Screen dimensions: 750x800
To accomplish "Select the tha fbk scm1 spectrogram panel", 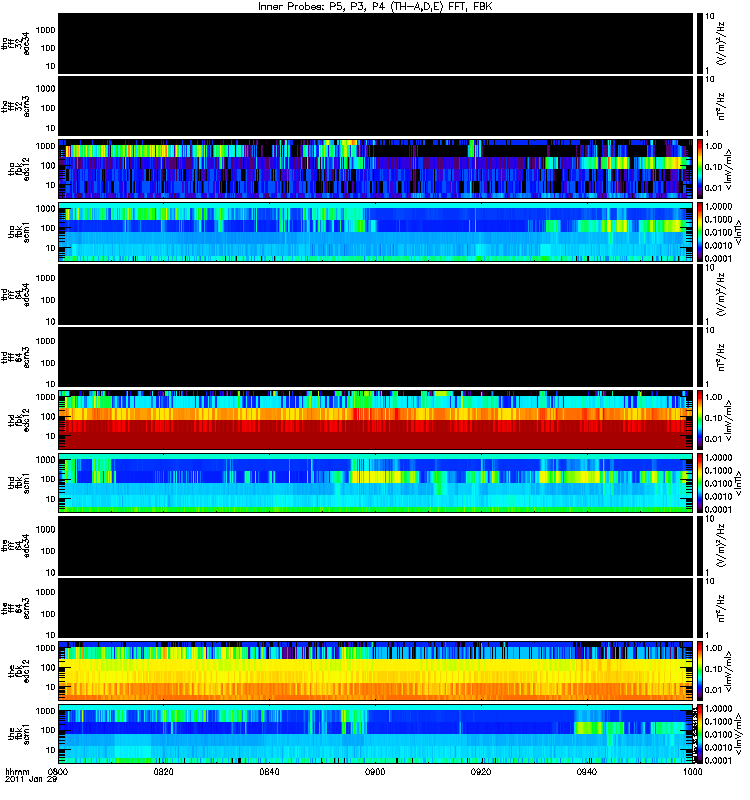I will pos(375,232).
